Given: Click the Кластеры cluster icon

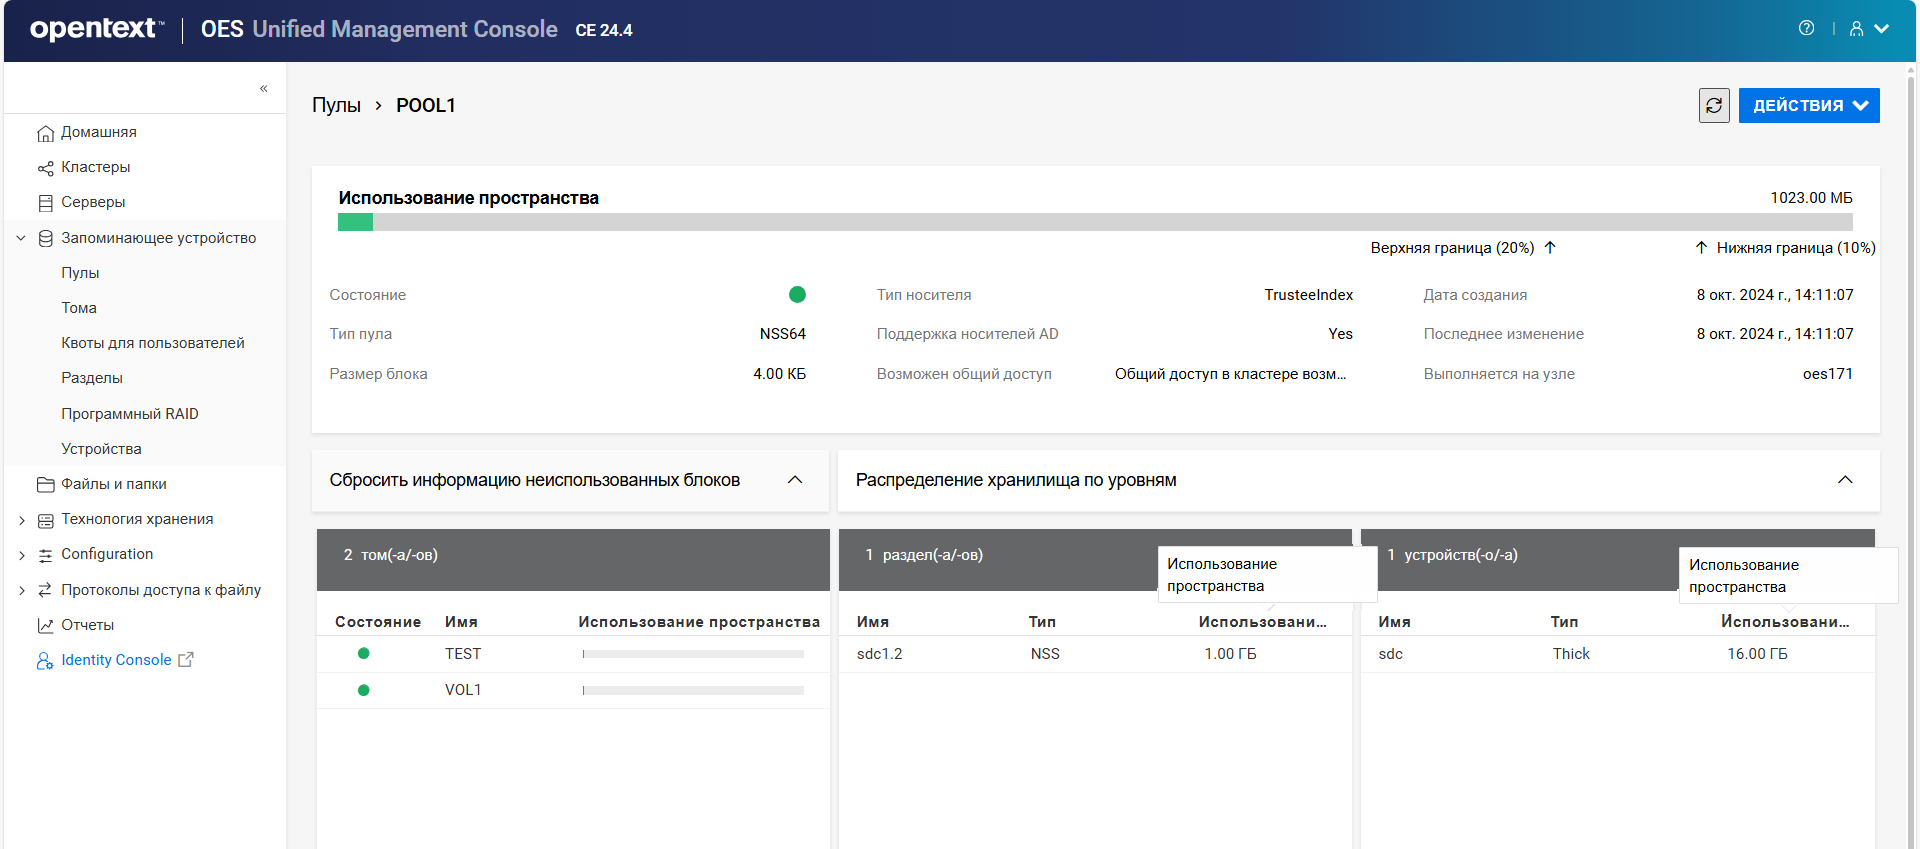Looking at the screenshot, I should tap(45, 168).
